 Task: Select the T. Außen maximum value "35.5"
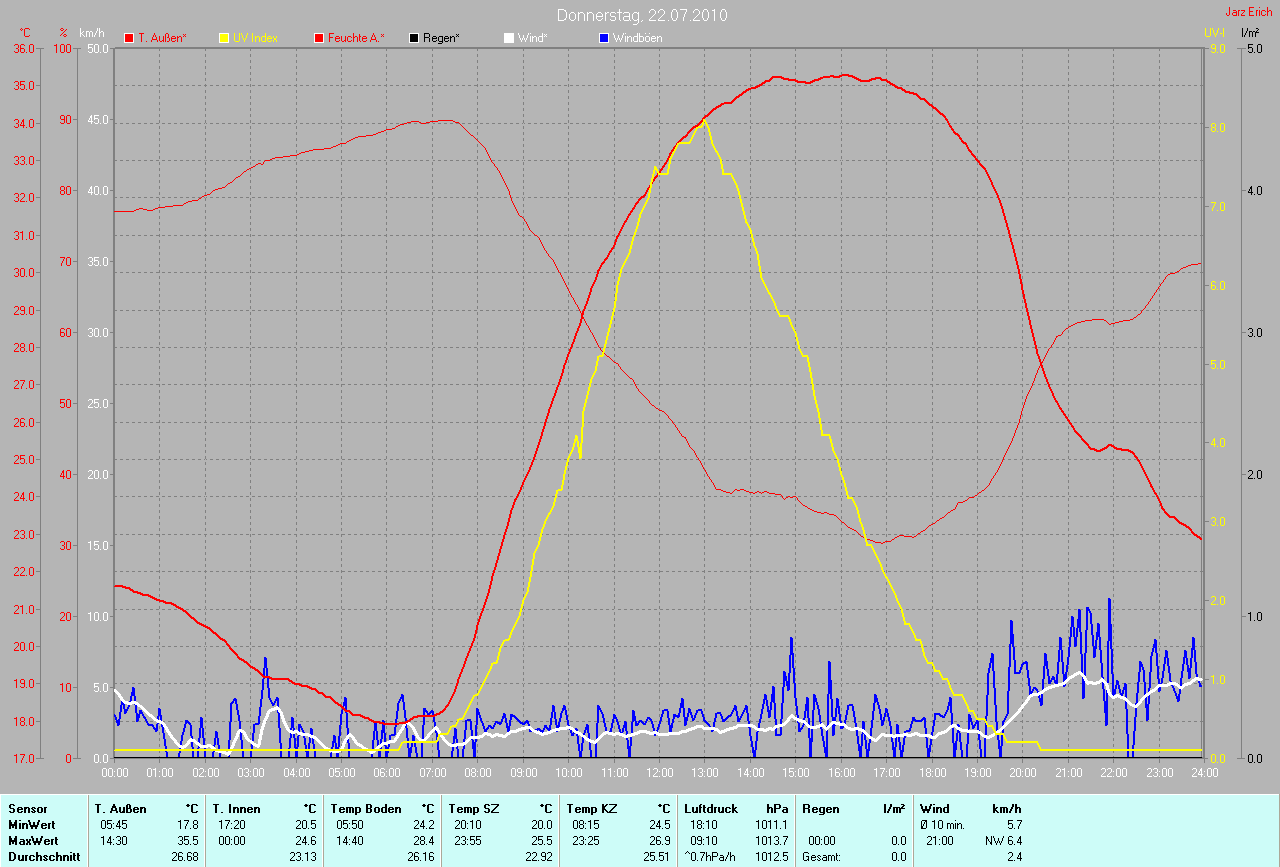click(188, 841)
